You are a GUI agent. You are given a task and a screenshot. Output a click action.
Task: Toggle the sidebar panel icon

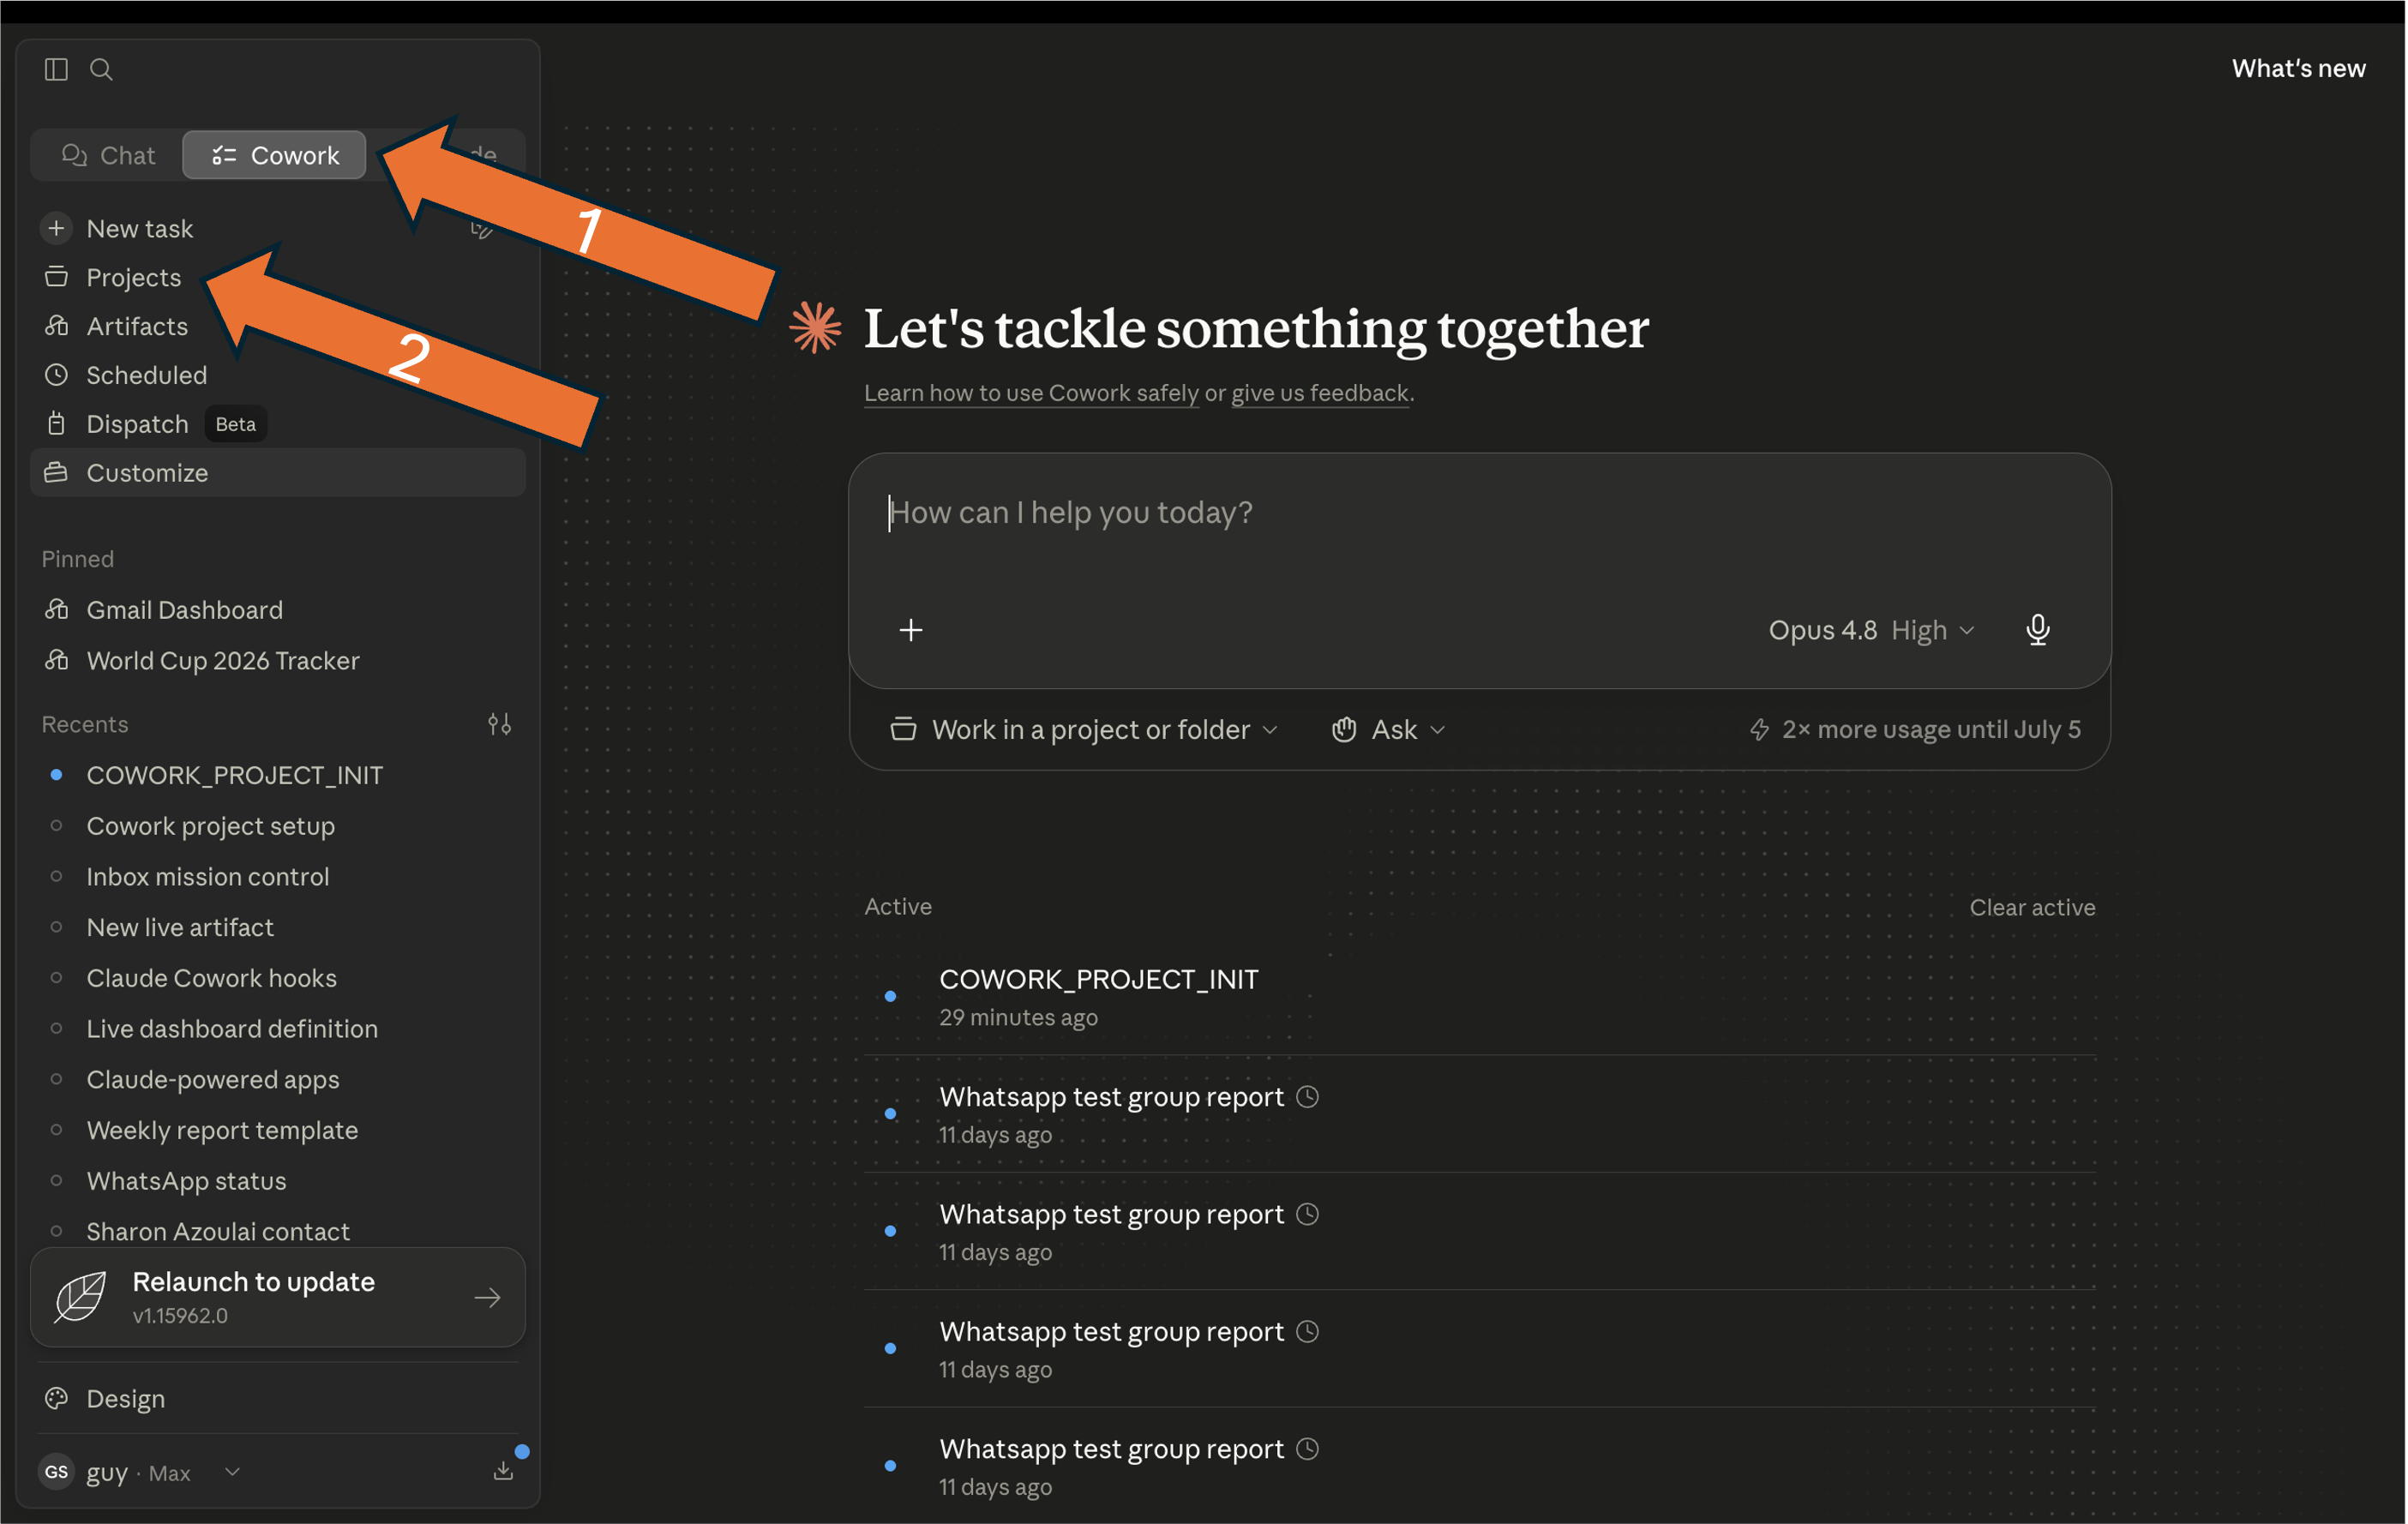click(56, 69)
